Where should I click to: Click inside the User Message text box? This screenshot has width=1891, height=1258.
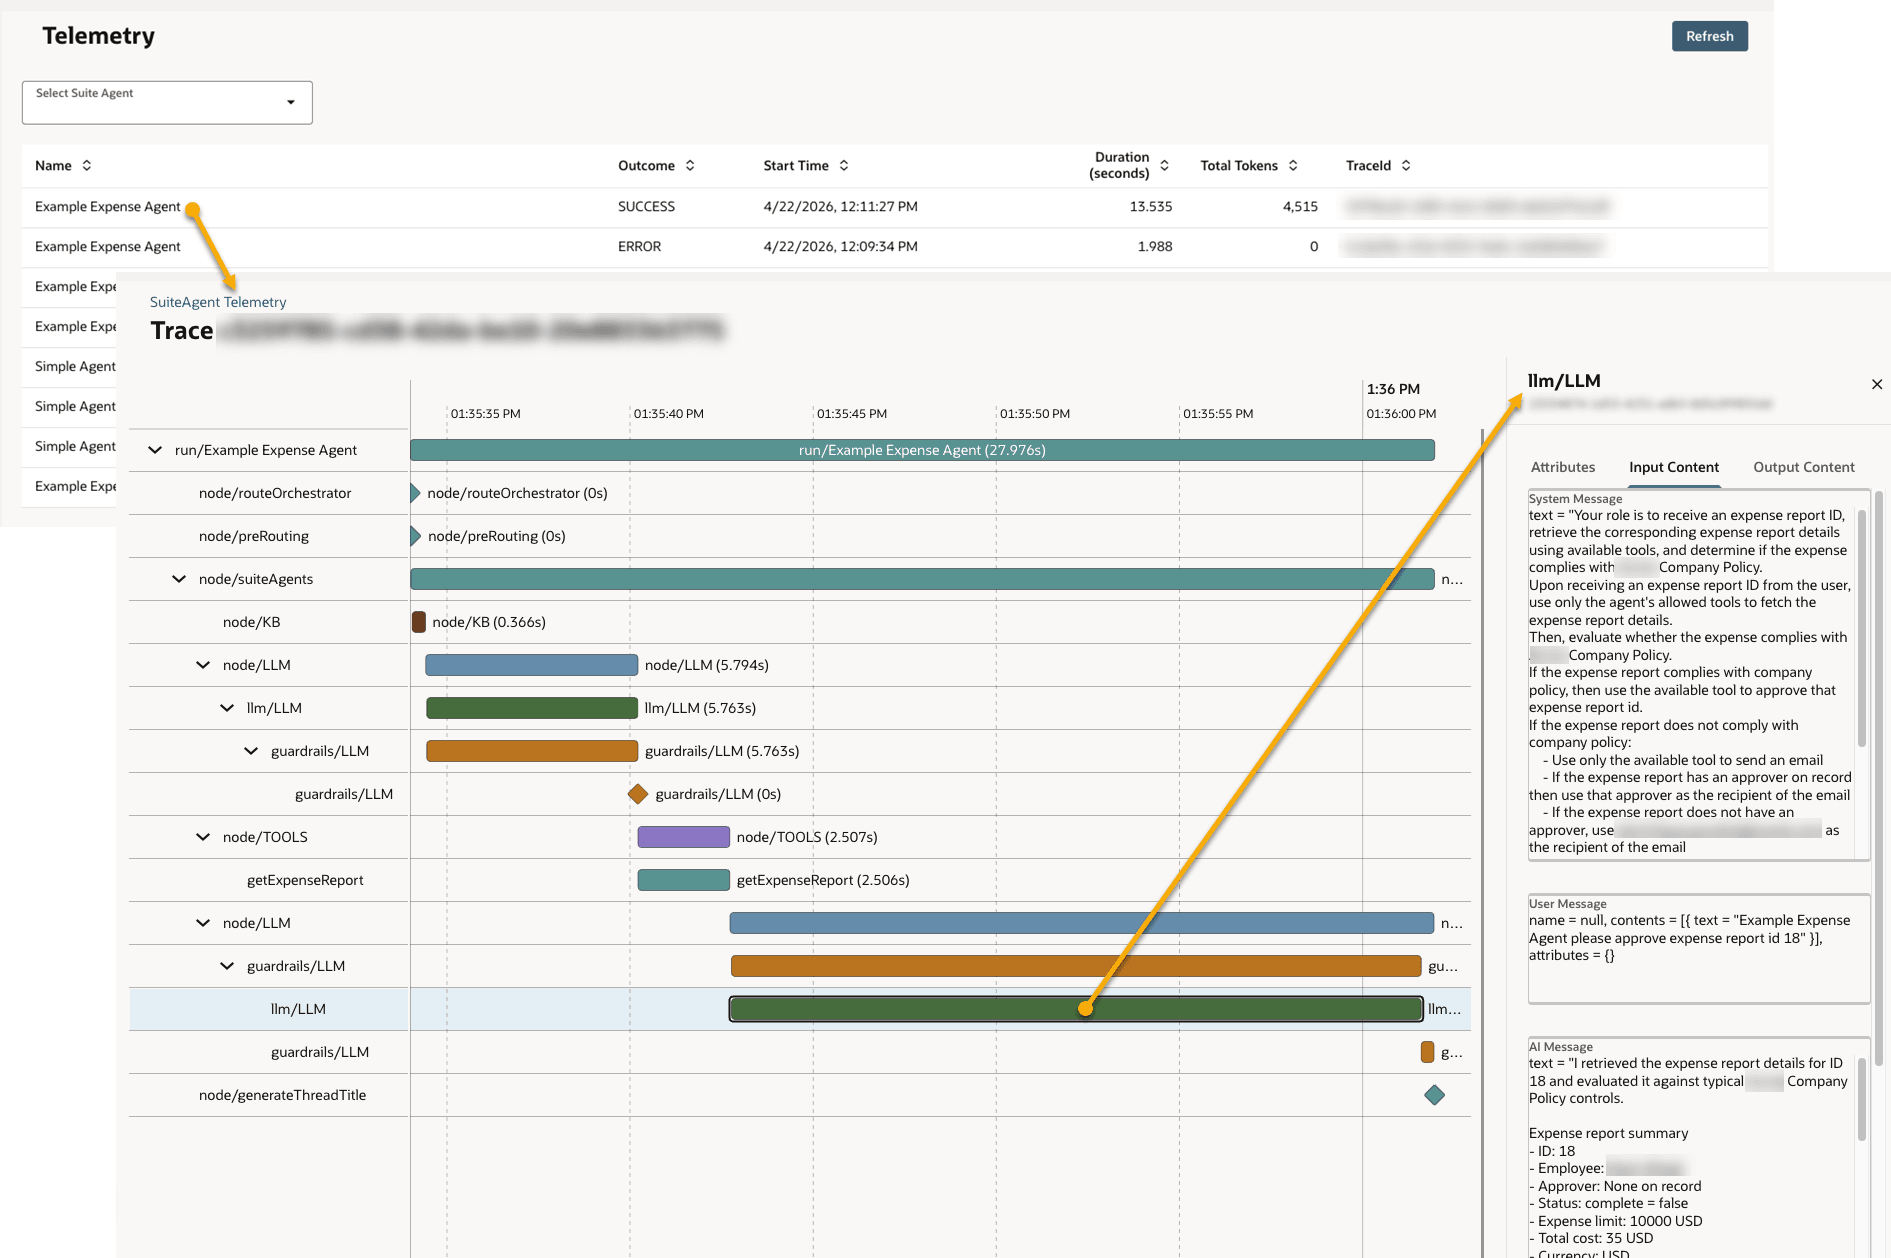click(x=1699, y=949)
